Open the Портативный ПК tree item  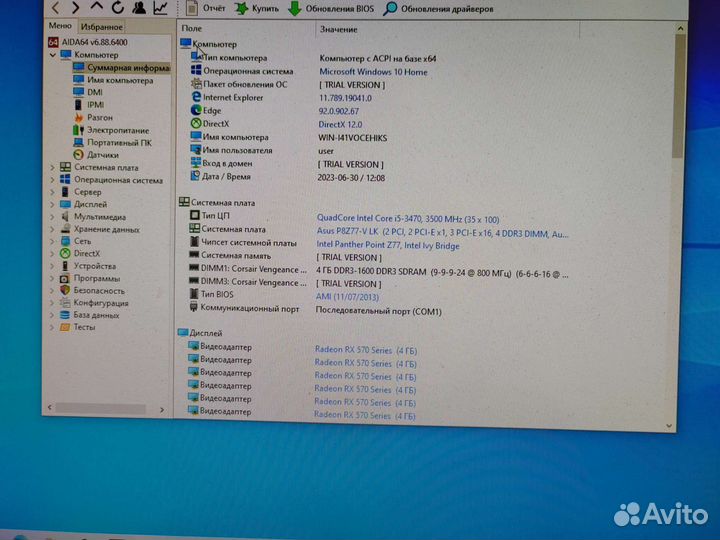coord(119,142)
